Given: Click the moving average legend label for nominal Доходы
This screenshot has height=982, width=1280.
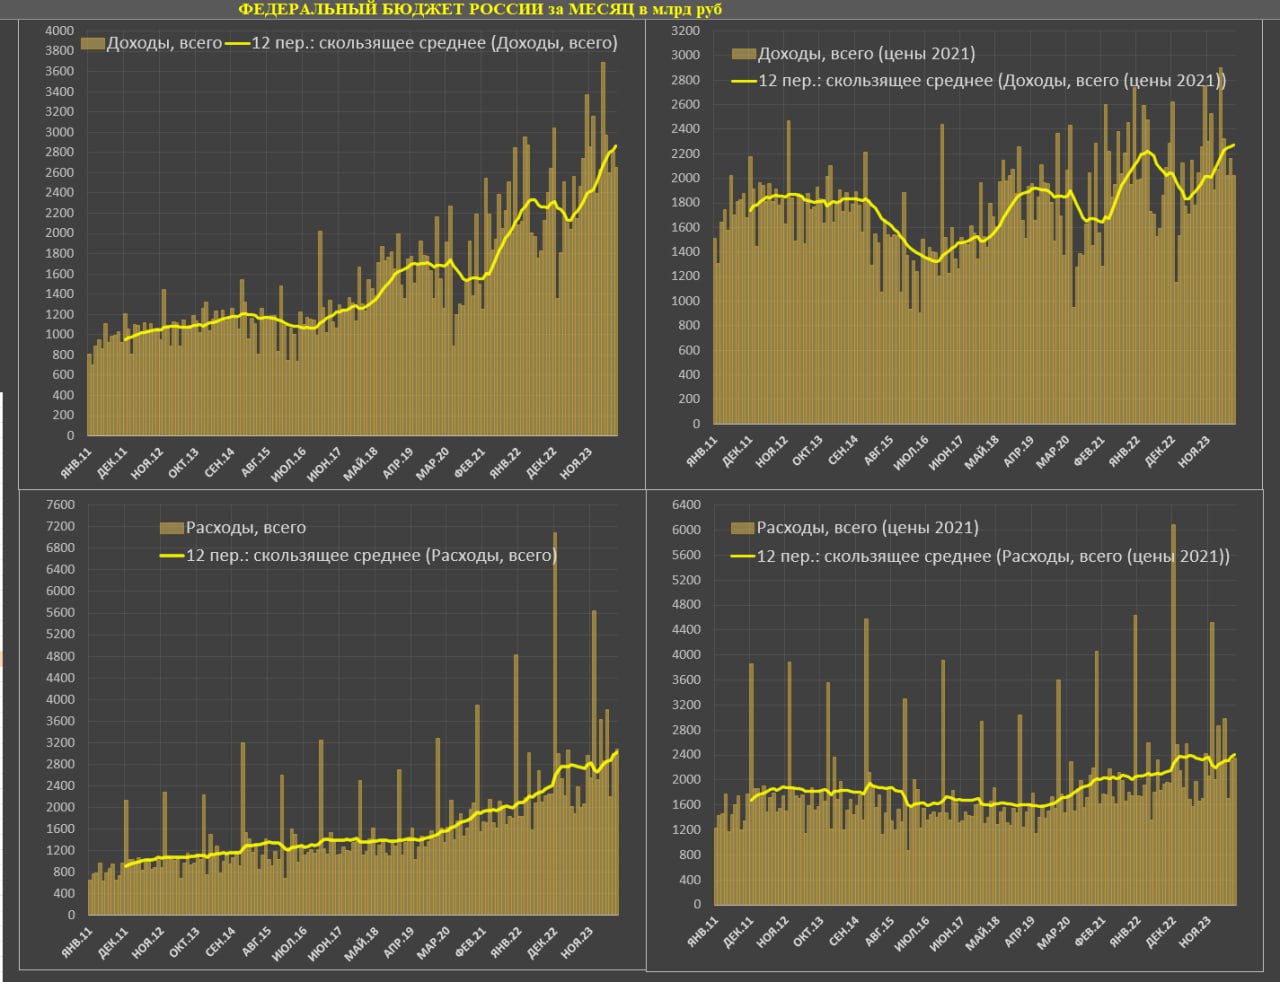Looking at the screenshot, I should tap(434, 43).
